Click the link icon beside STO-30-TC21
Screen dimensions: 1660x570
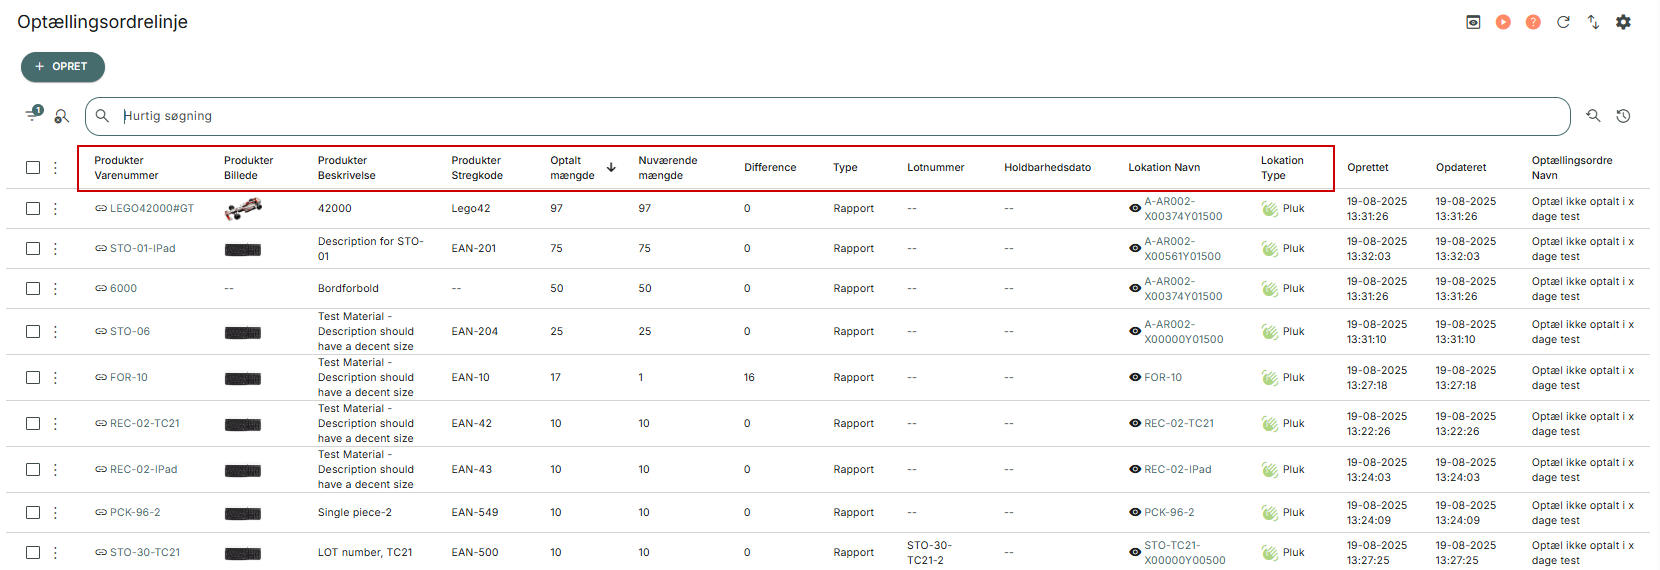point(101,553)
